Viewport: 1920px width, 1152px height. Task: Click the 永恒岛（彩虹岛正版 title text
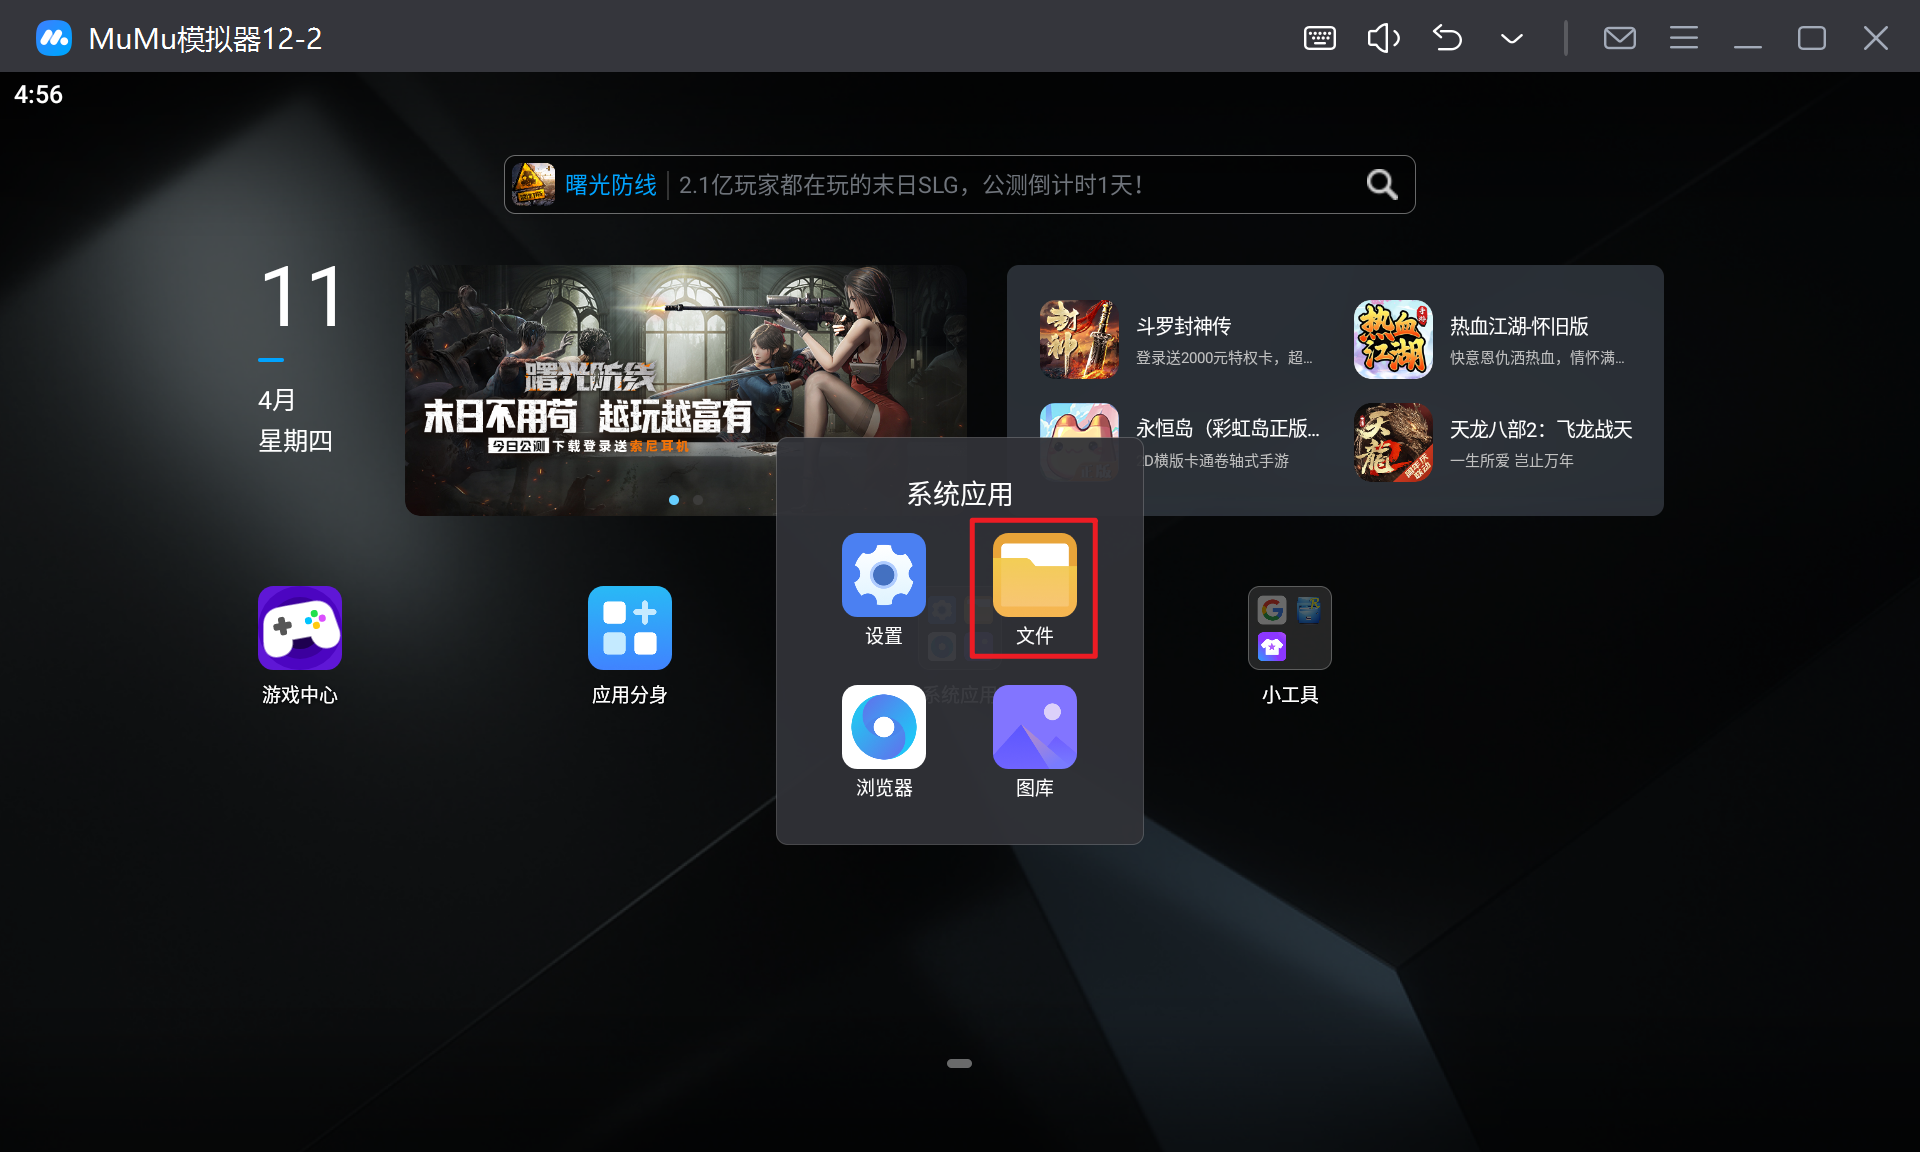pyautogui.click(x=1228, y=429)
